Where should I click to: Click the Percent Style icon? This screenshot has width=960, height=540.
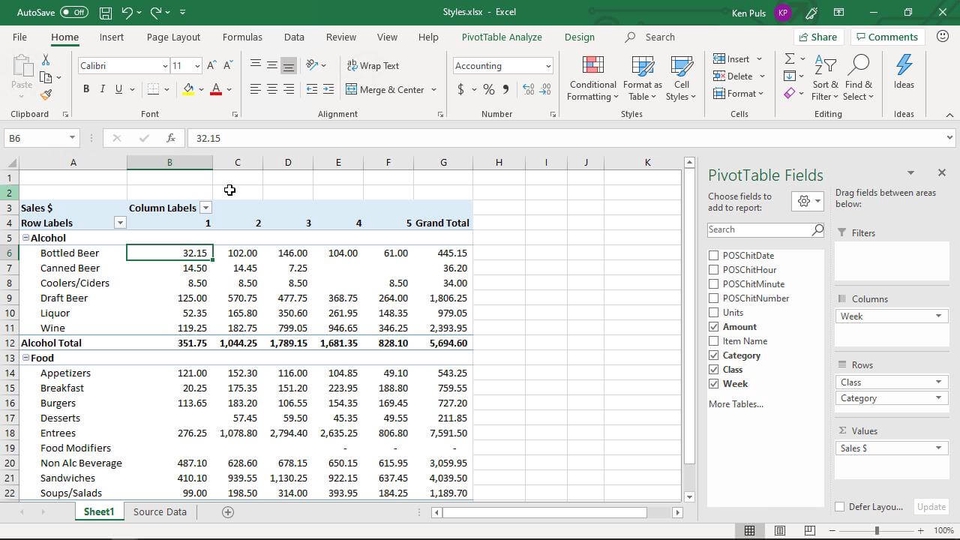pyautogui.click(x=488, y=89)
